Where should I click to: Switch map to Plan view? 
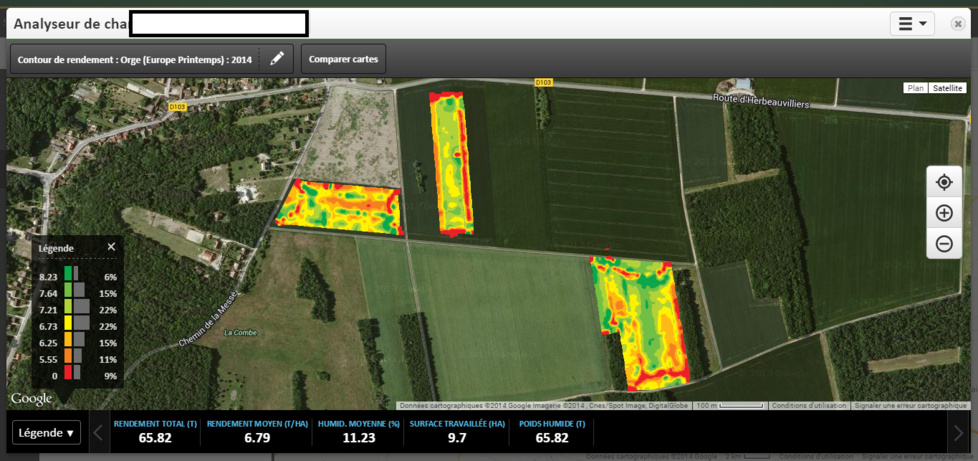click(x=914, y=88)
